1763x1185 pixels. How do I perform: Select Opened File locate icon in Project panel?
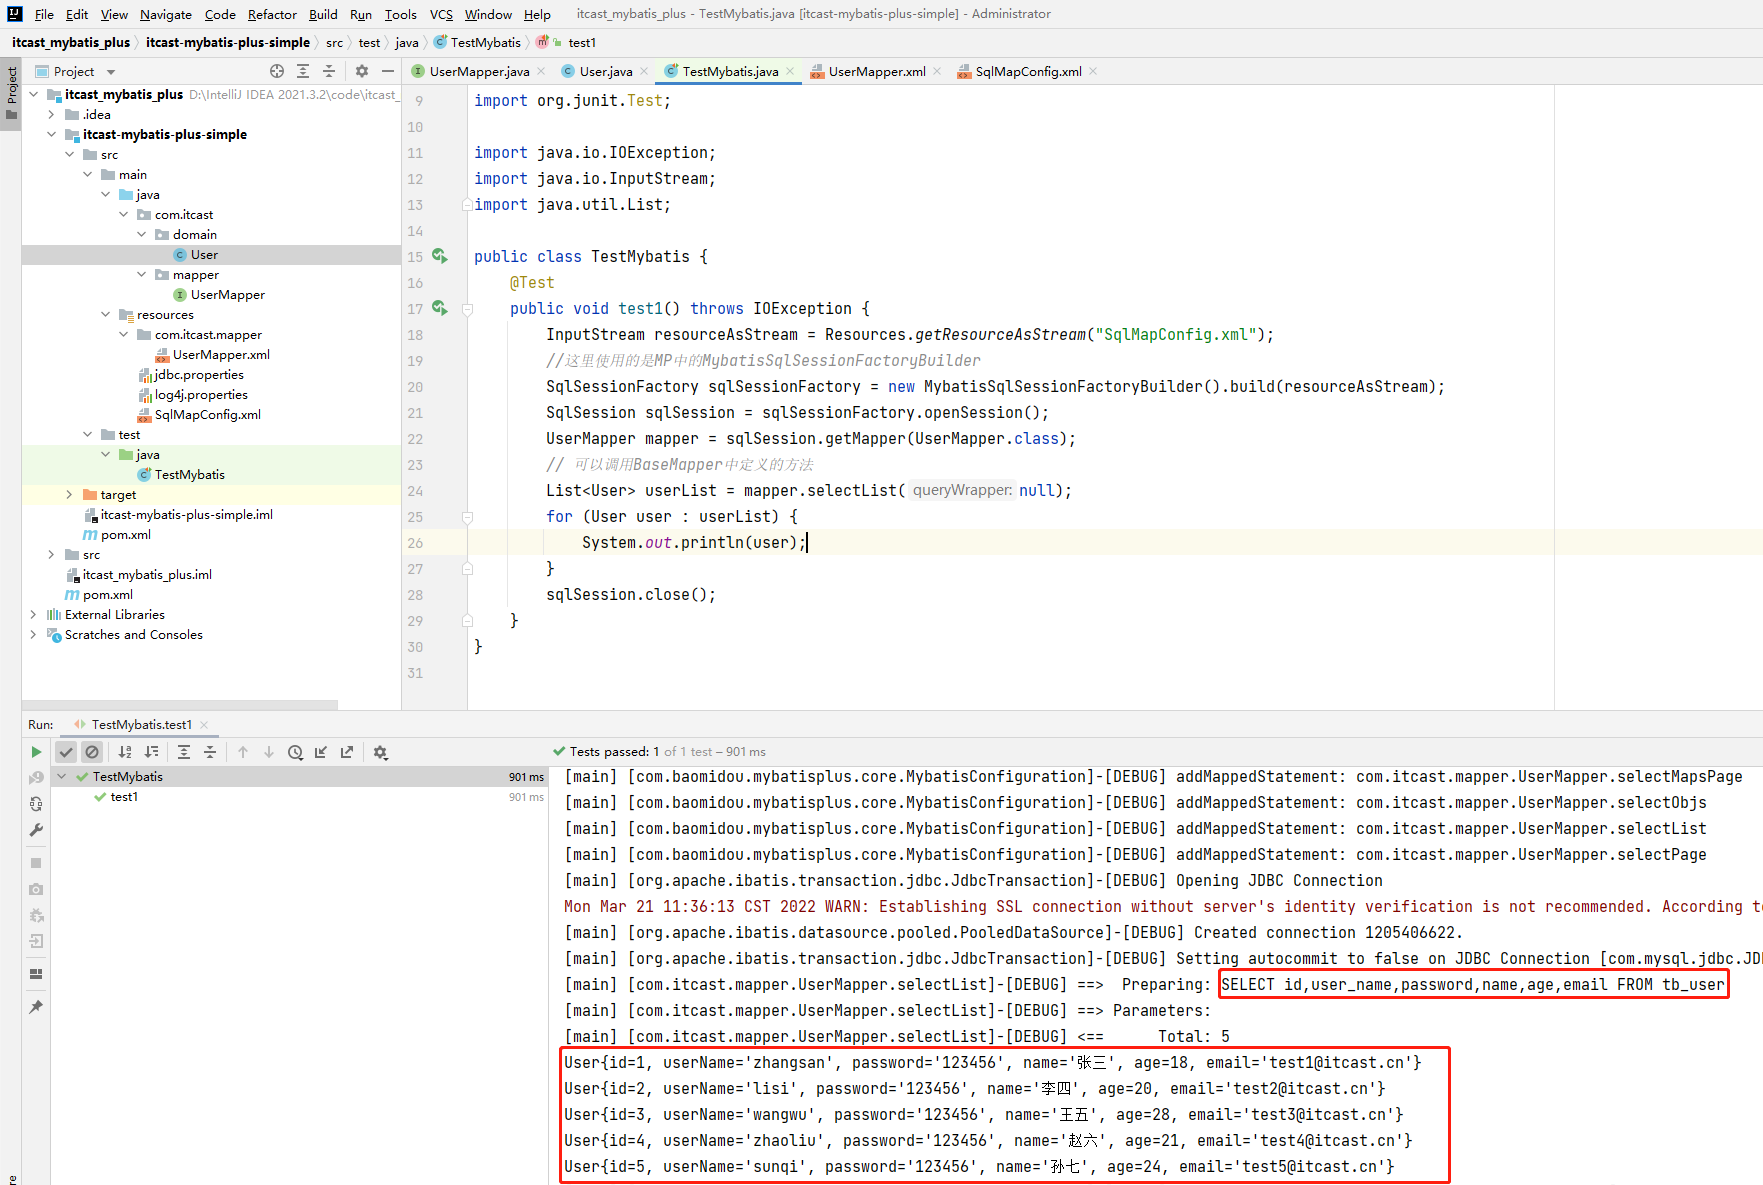coord(277,71)
